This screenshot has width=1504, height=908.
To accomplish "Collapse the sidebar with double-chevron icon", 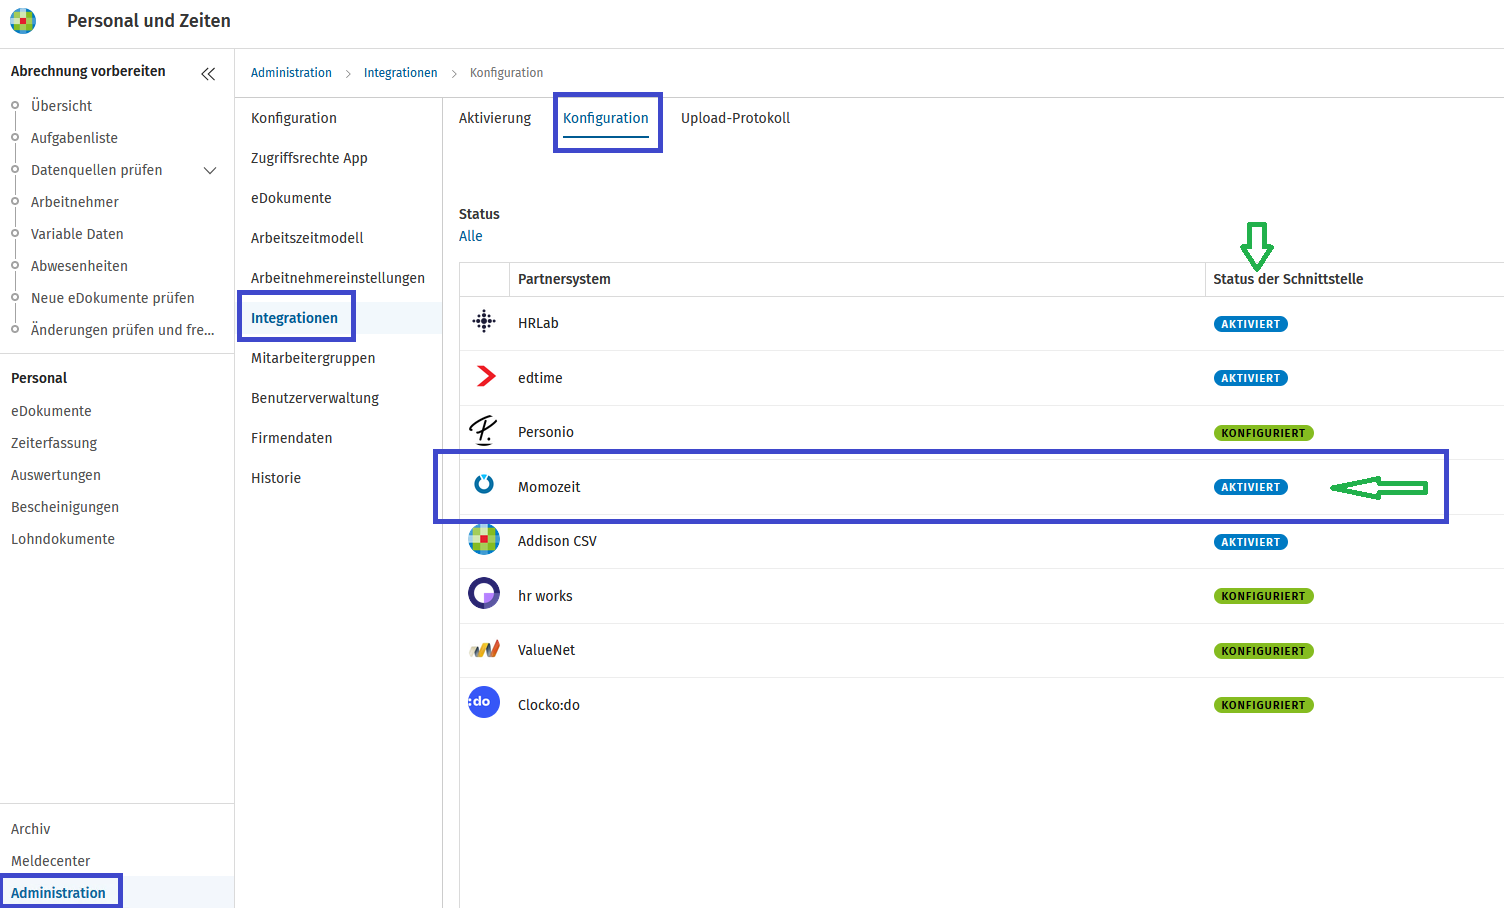I will (208, 74).
